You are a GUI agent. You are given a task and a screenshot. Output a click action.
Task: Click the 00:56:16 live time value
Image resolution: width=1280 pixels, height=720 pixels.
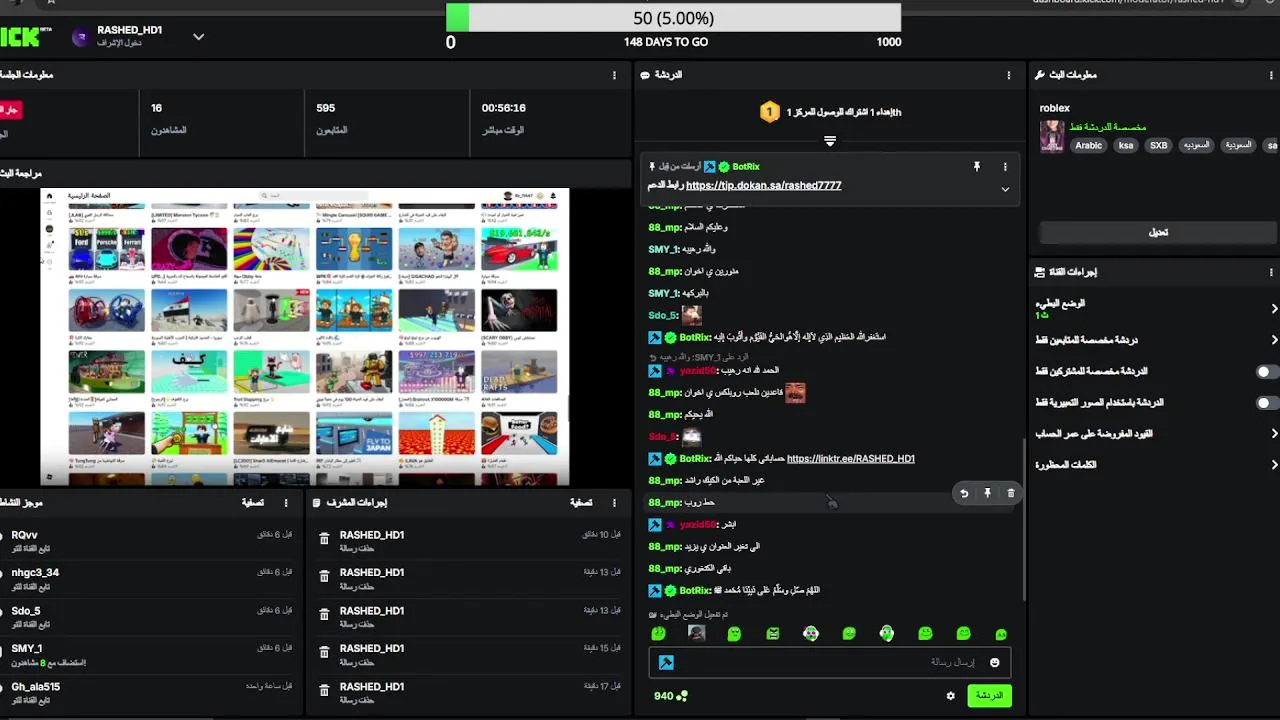pos(504,108)
